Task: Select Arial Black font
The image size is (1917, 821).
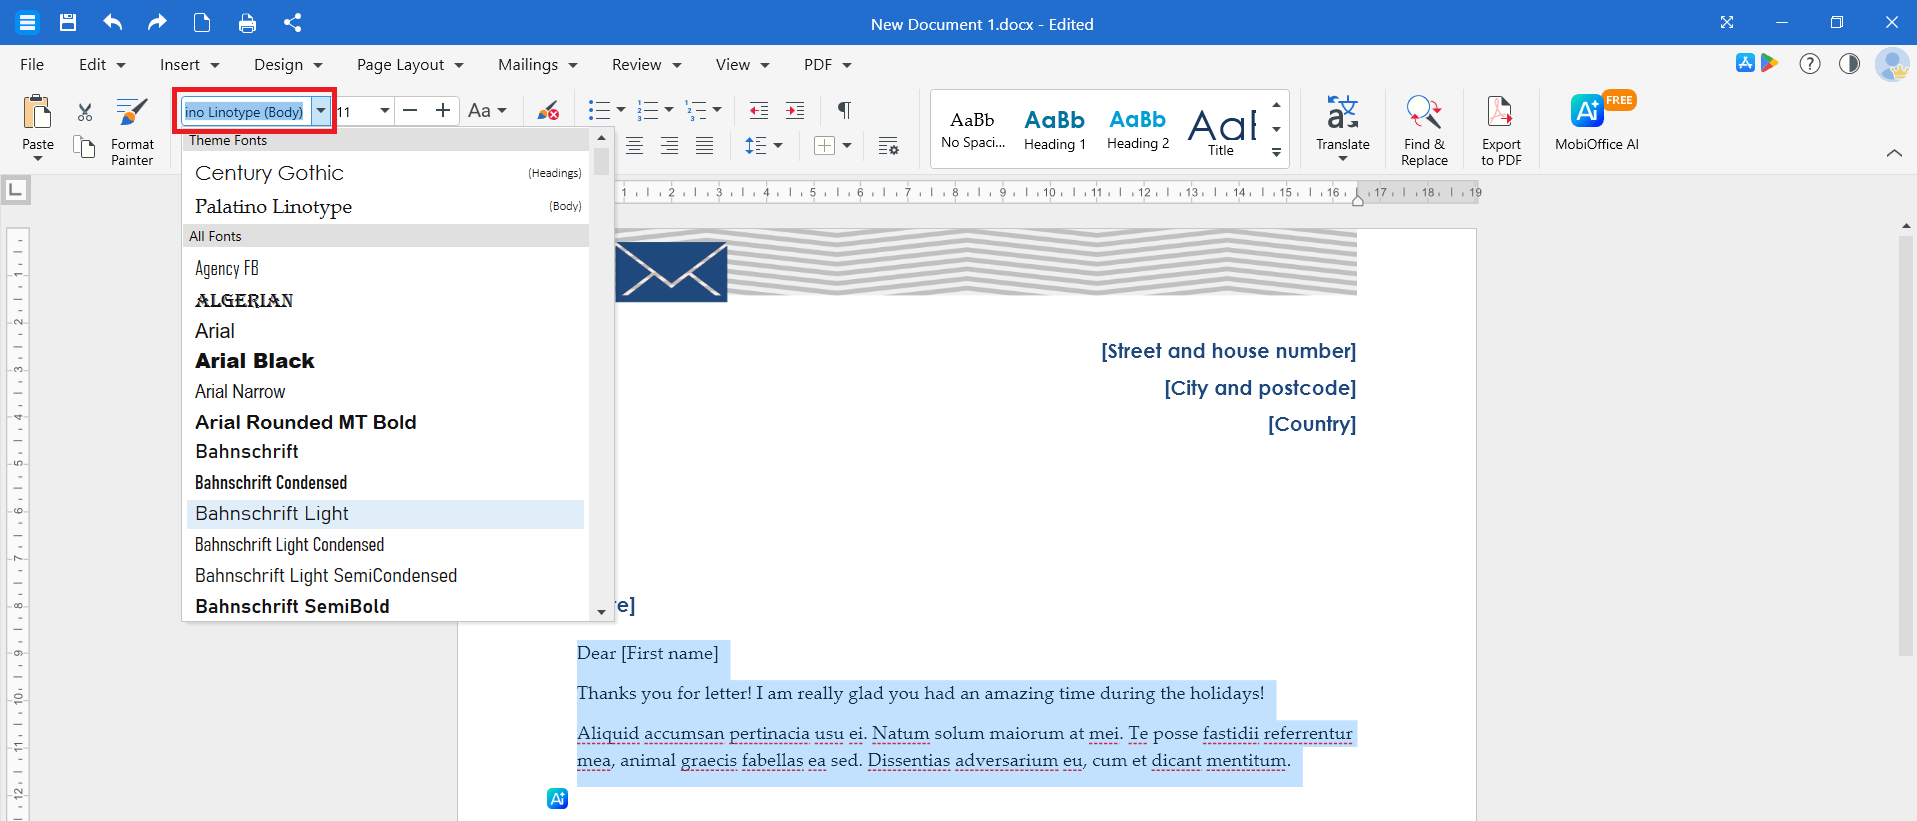Action: pyautogui.click(x=386, y=361)
